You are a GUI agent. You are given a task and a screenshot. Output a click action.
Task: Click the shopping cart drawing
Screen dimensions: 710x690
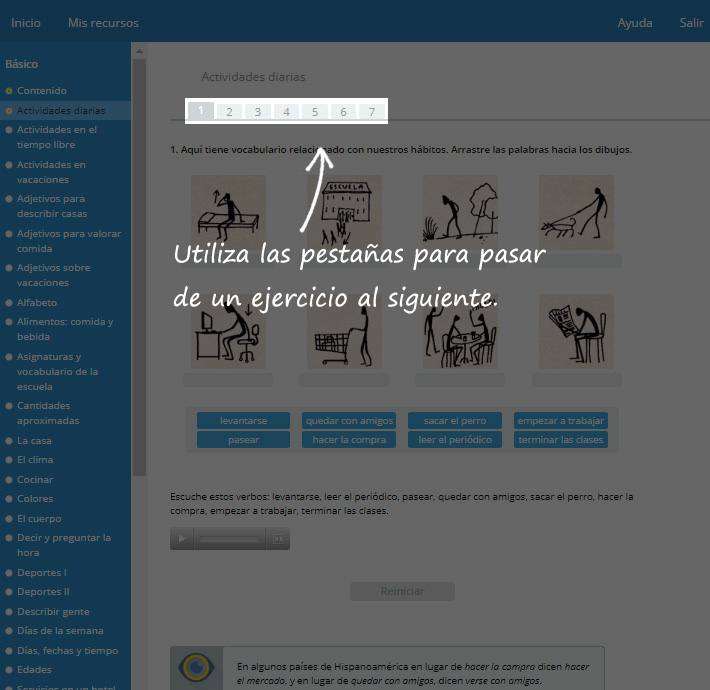click(x=345, y=331)
